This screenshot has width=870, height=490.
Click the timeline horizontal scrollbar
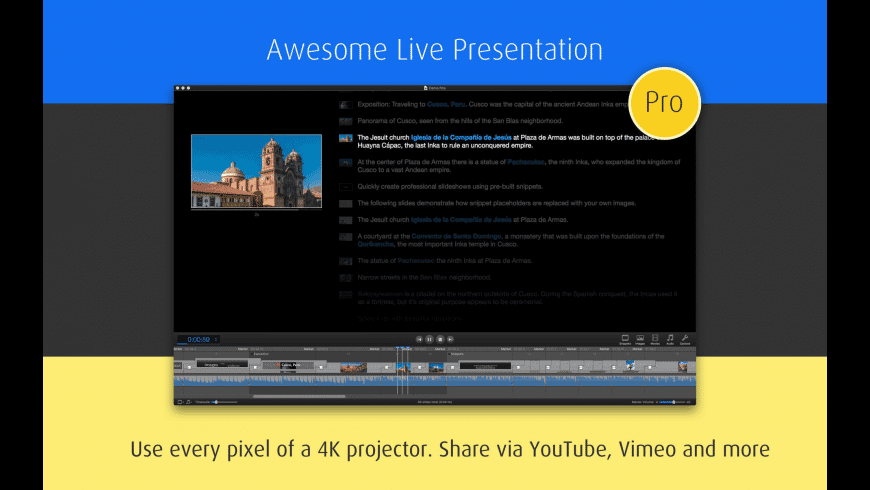pos(299,396)
